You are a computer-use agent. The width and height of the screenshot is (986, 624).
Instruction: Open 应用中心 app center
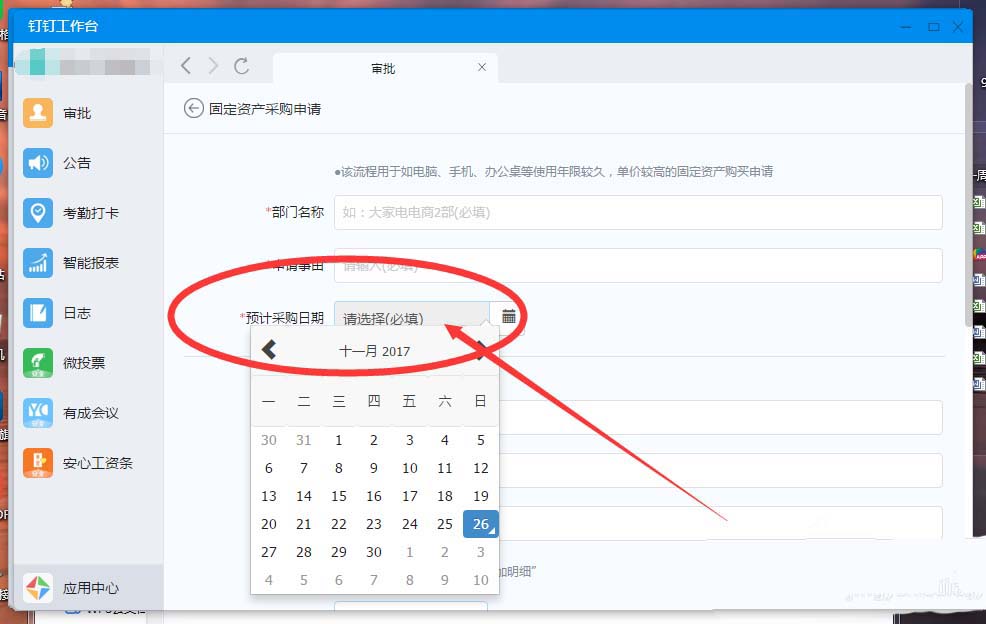(x=38, y=588)
